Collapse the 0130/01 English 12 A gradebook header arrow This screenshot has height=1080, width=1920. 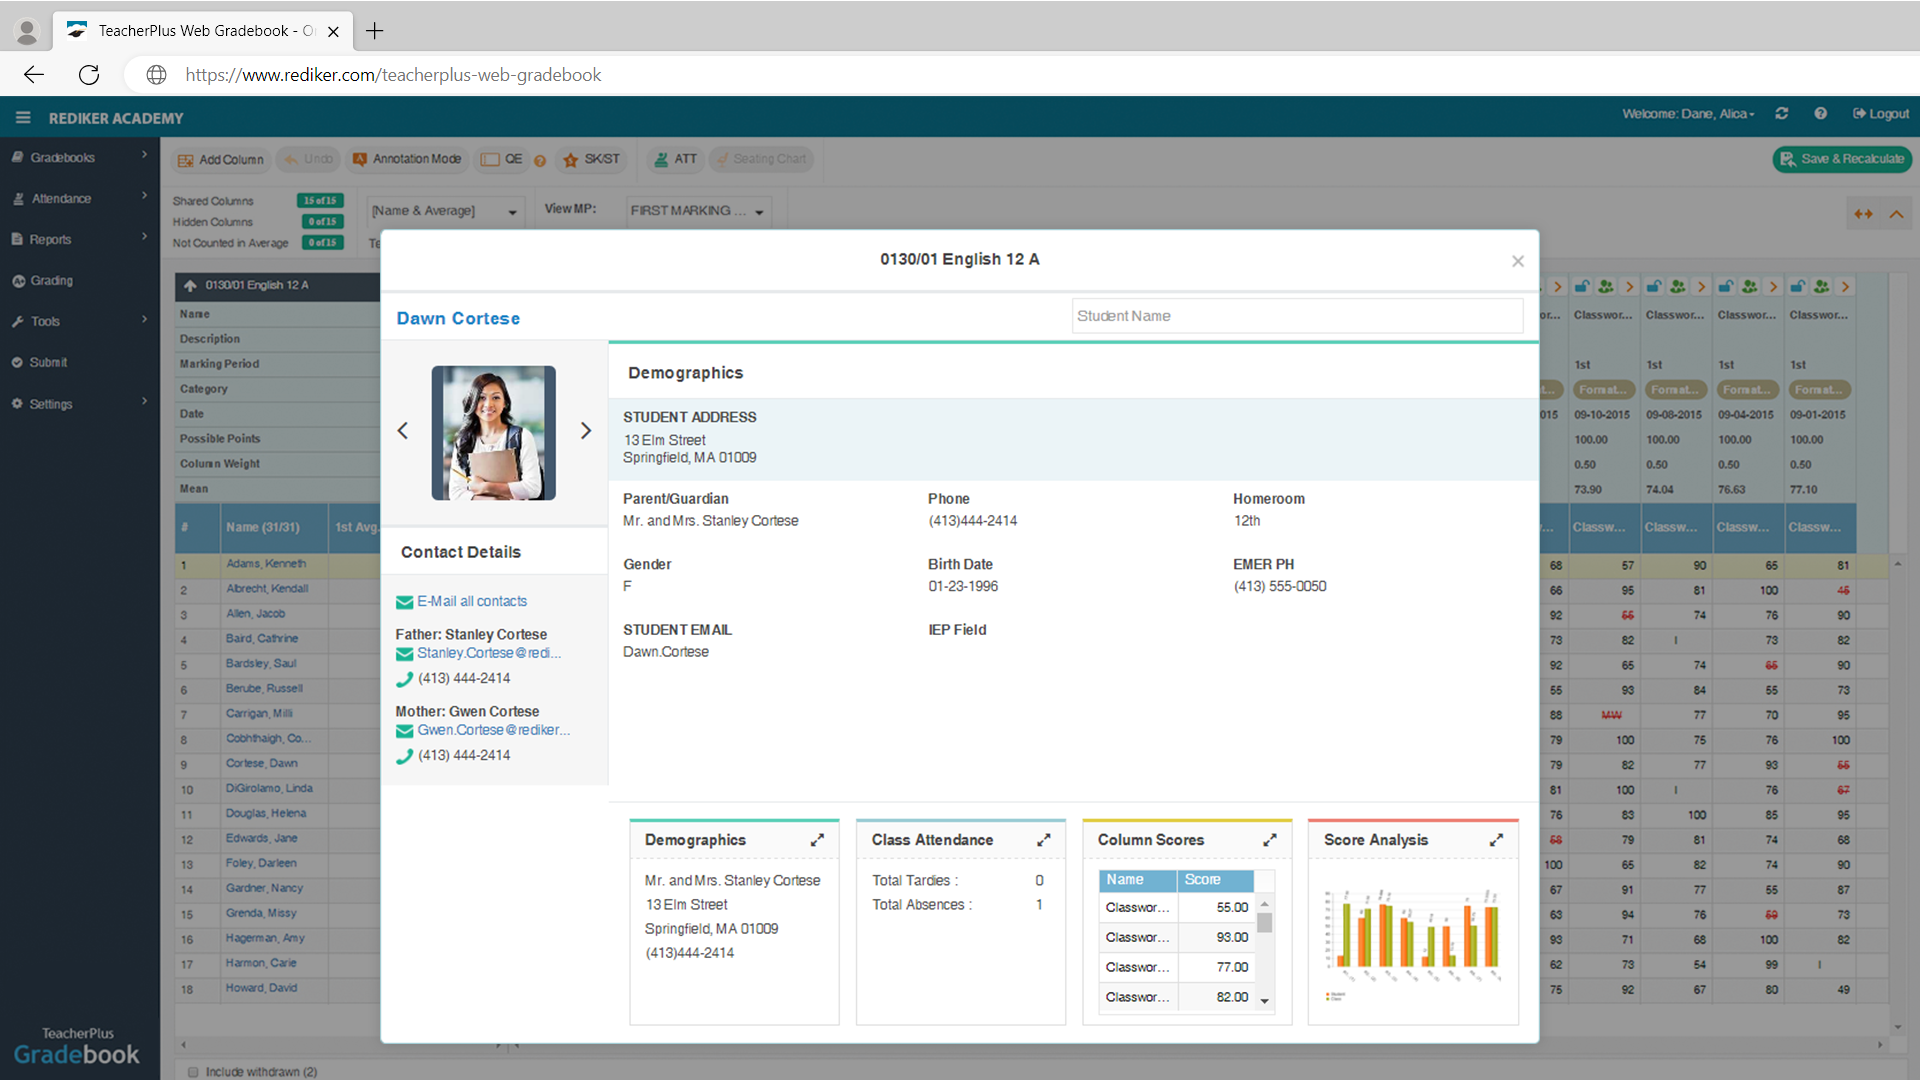click(190, 286)
